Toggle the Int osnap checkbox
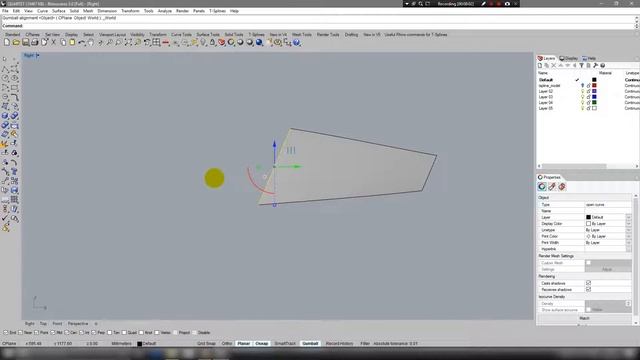640x360 pixels. point(81,333)
